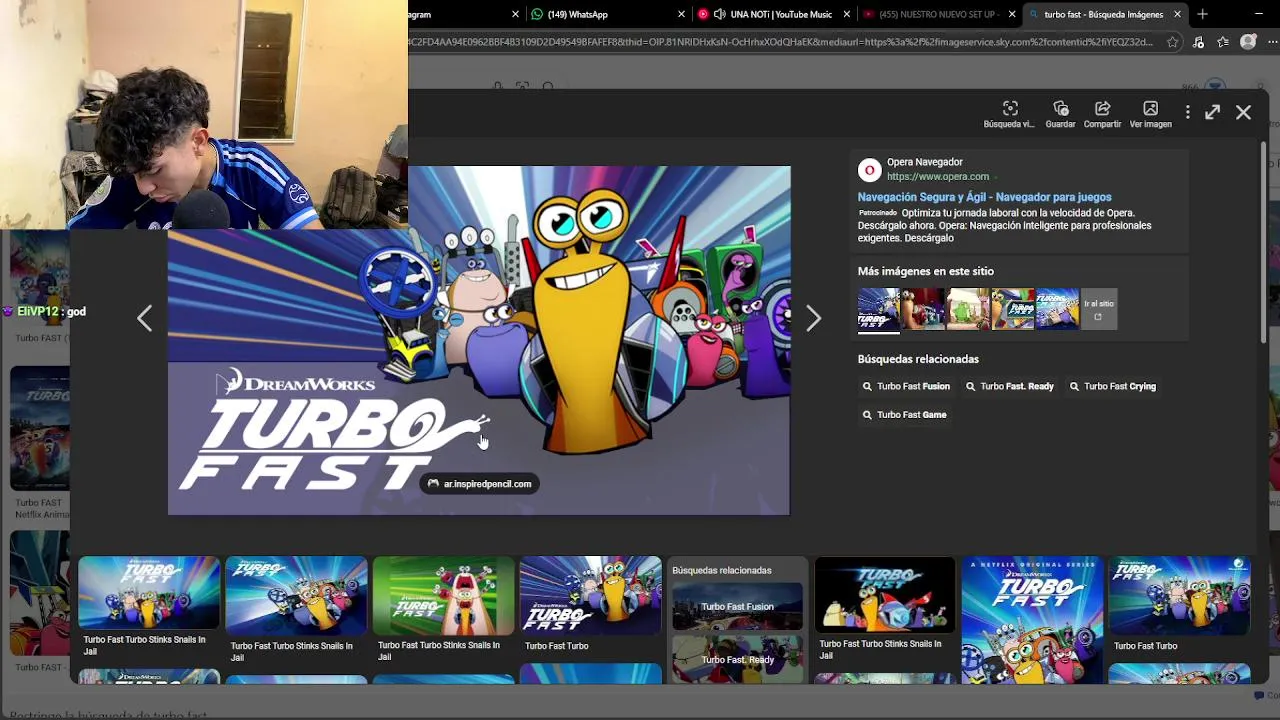This screenshot has width=1280, height=720.
Task: Click Turbo Fast Turbo caption beside Netflix thumbnail
Action: pos(1145,646)
